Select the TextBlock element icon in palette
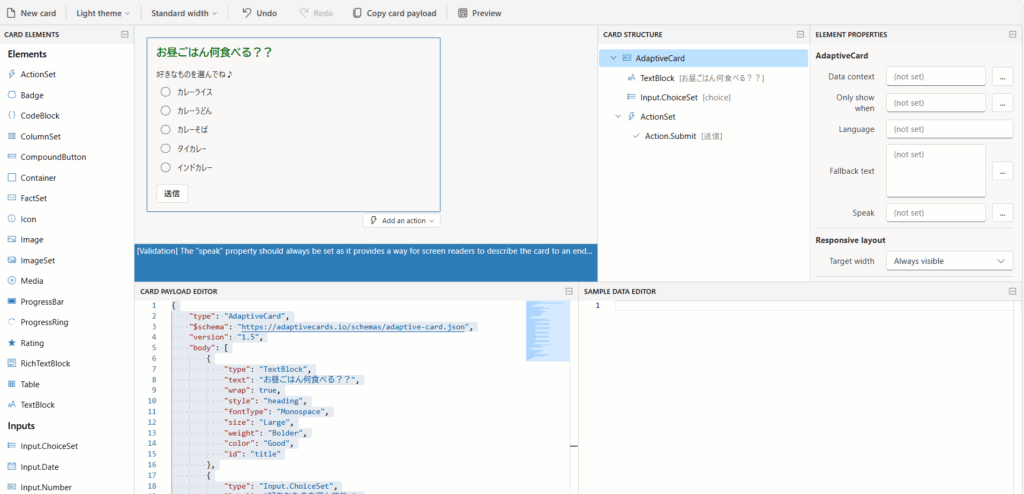Image resolution: width=1024 pixels, height=494 pixels. point(12,404)
